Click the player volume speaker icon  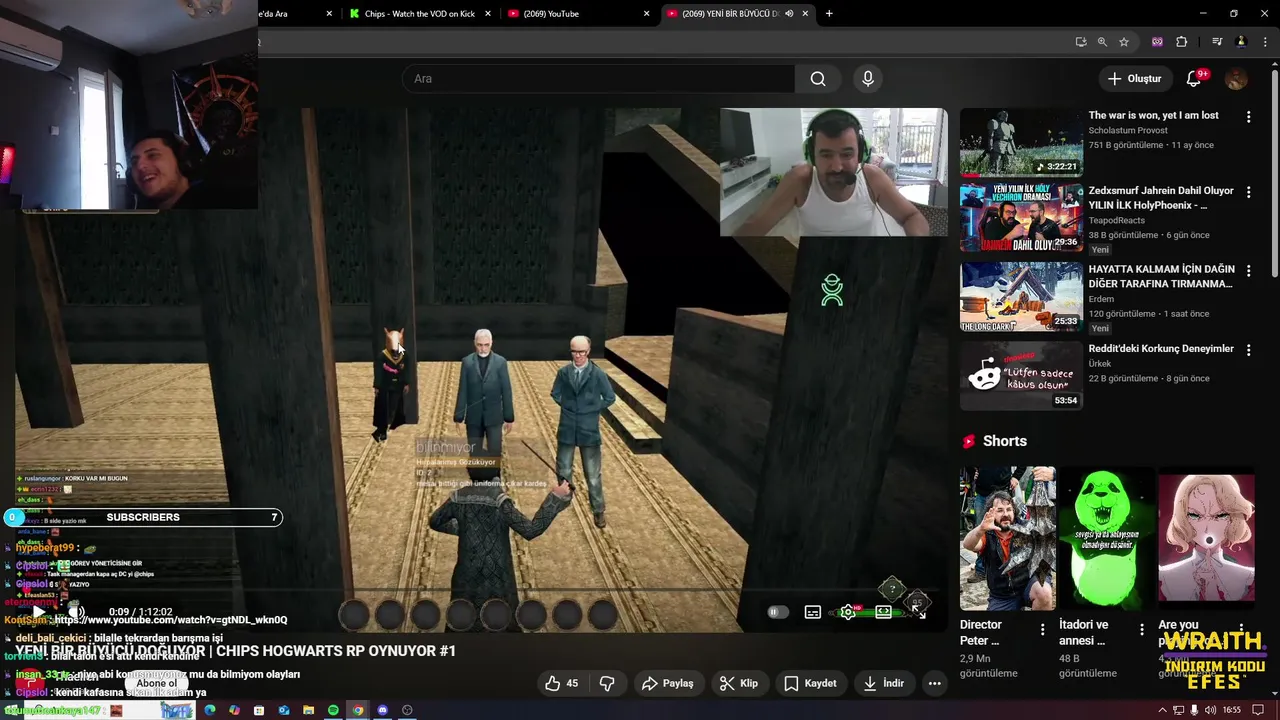pos(76,612)
